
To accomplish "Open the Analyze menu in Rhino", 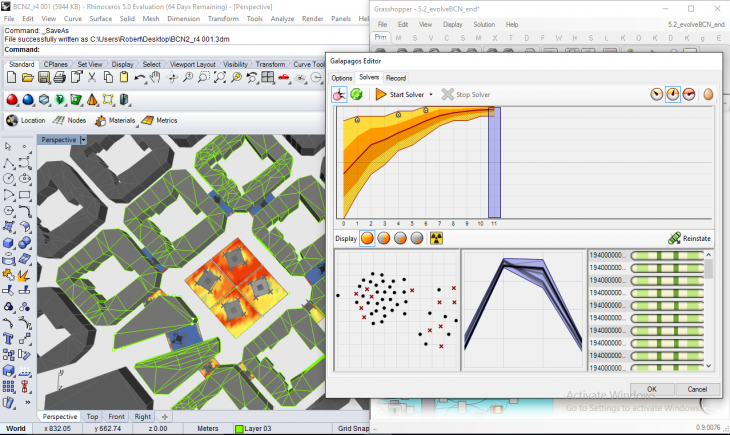I will pyautogui.click(x=282, y=18).
